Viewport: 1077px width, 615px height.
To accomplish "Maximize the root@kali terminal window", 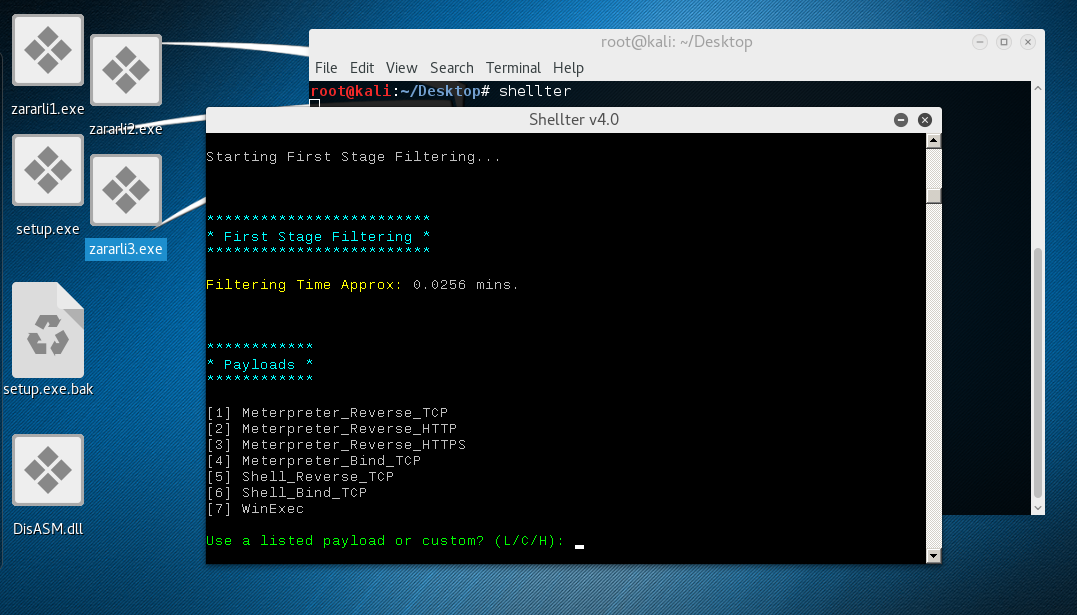I will pos(1004,42).
